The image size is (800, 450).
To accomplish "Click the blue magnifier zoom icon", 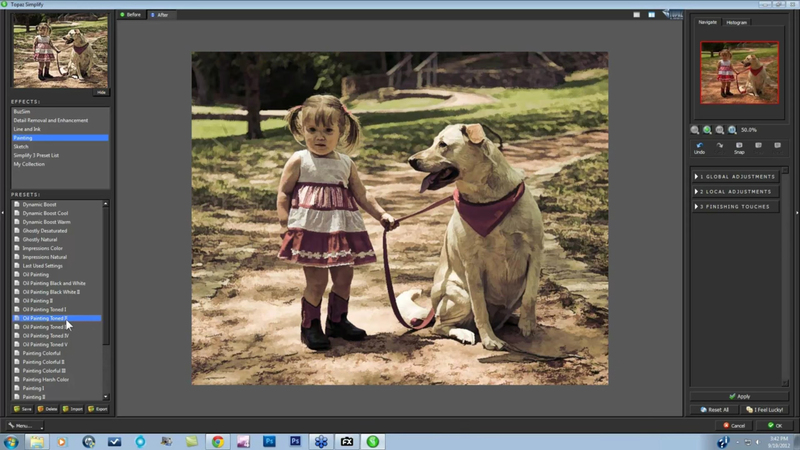I will 732,130.
